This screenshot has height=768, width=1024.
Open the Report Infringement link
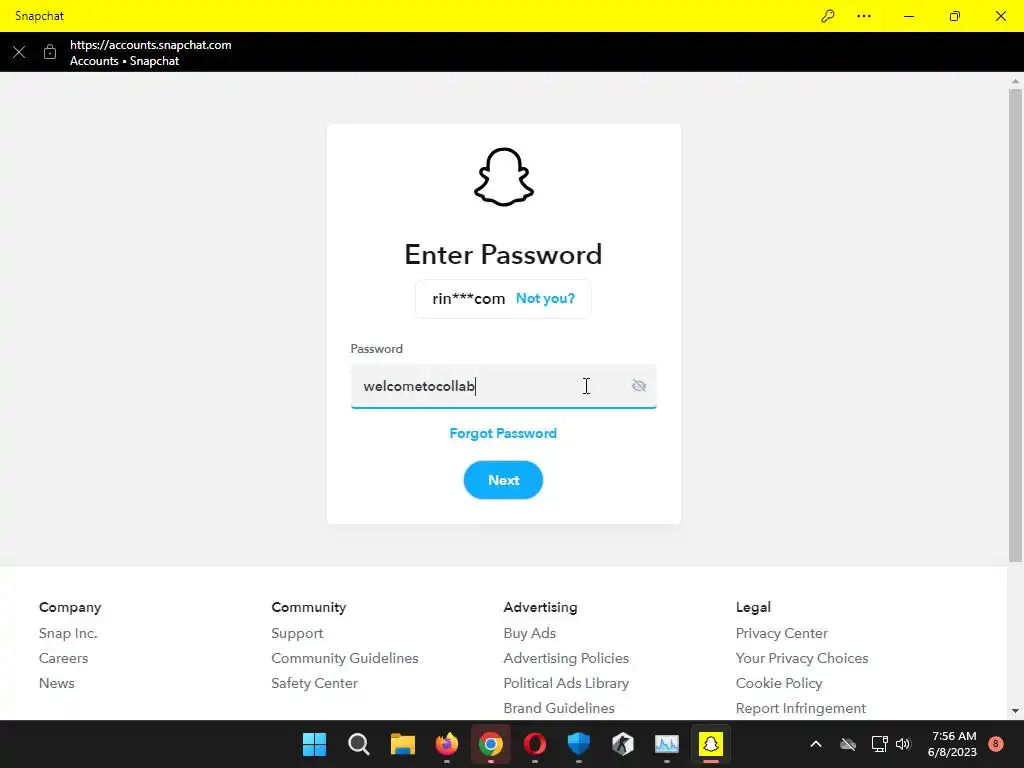[801, 708]
